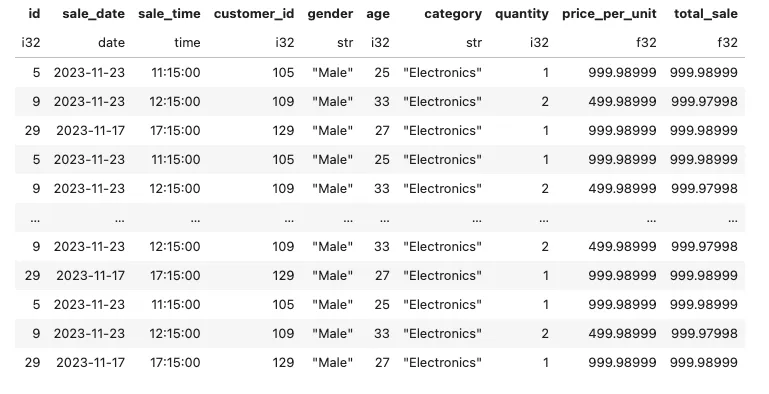Select the i32 dtype label under quantity

539,43
